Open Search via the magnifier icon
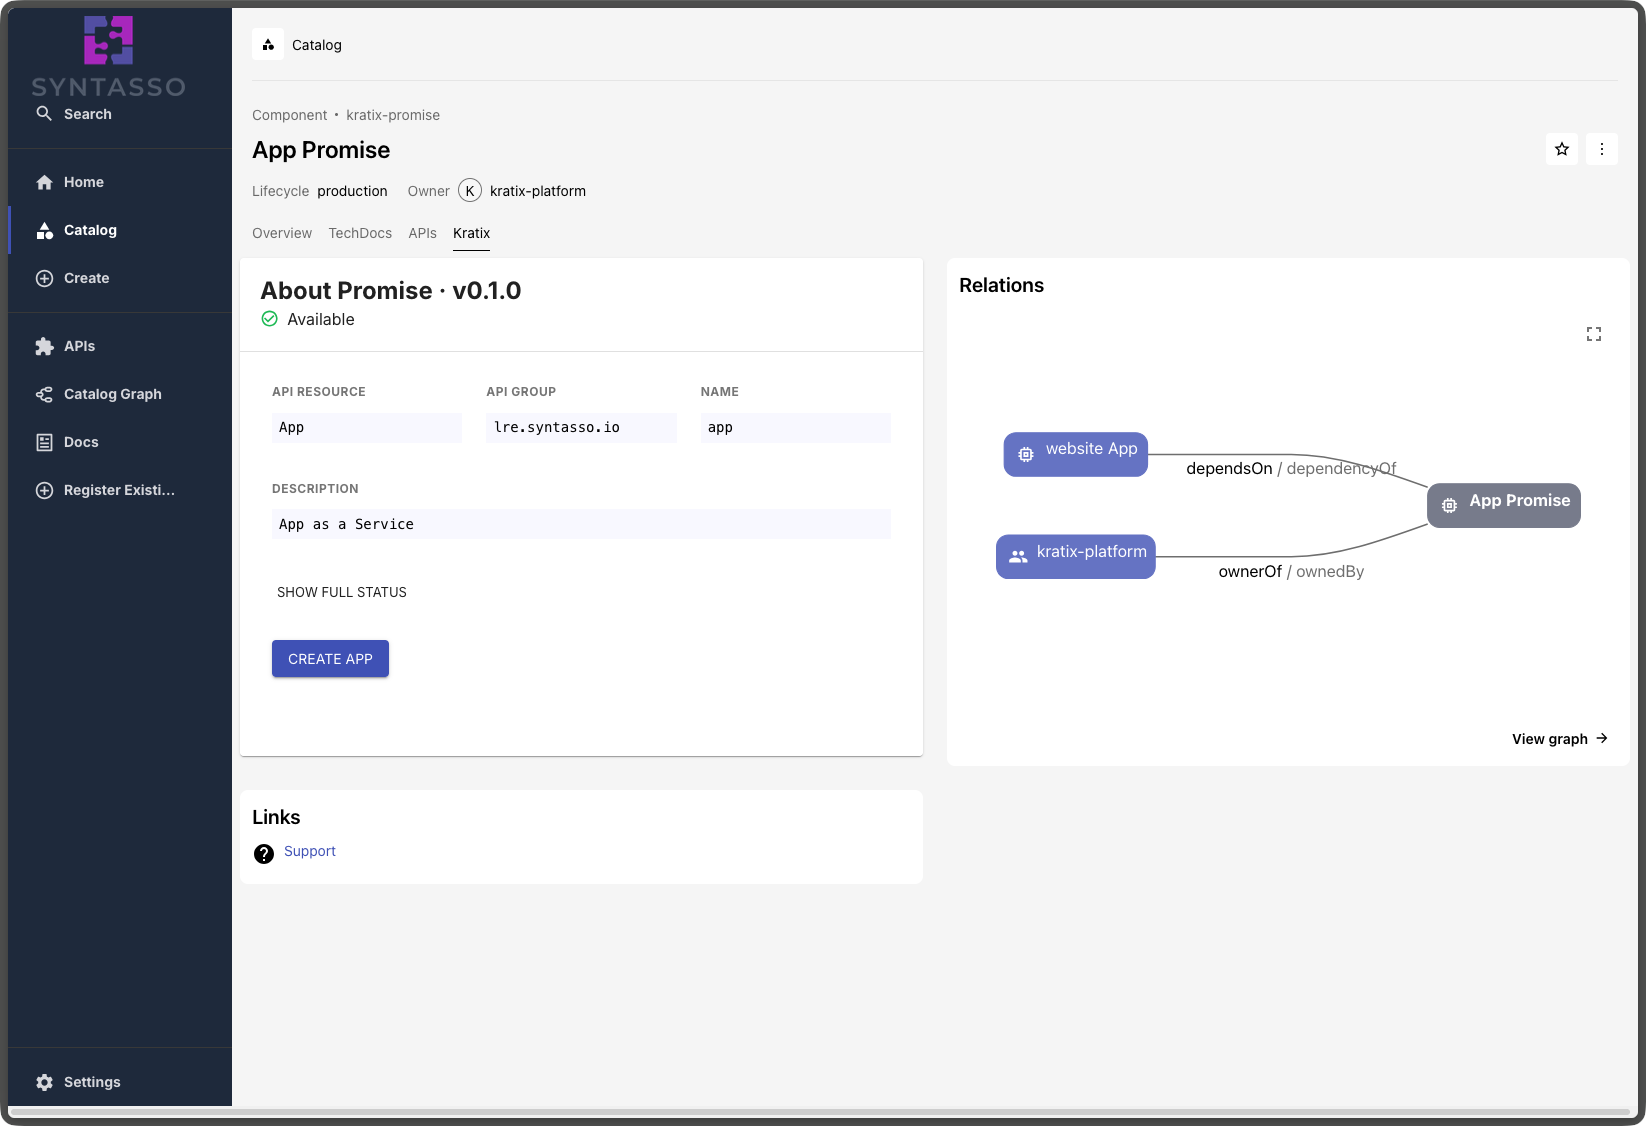The height and width of the screenshot is (1126, 1646). (44, 114)
